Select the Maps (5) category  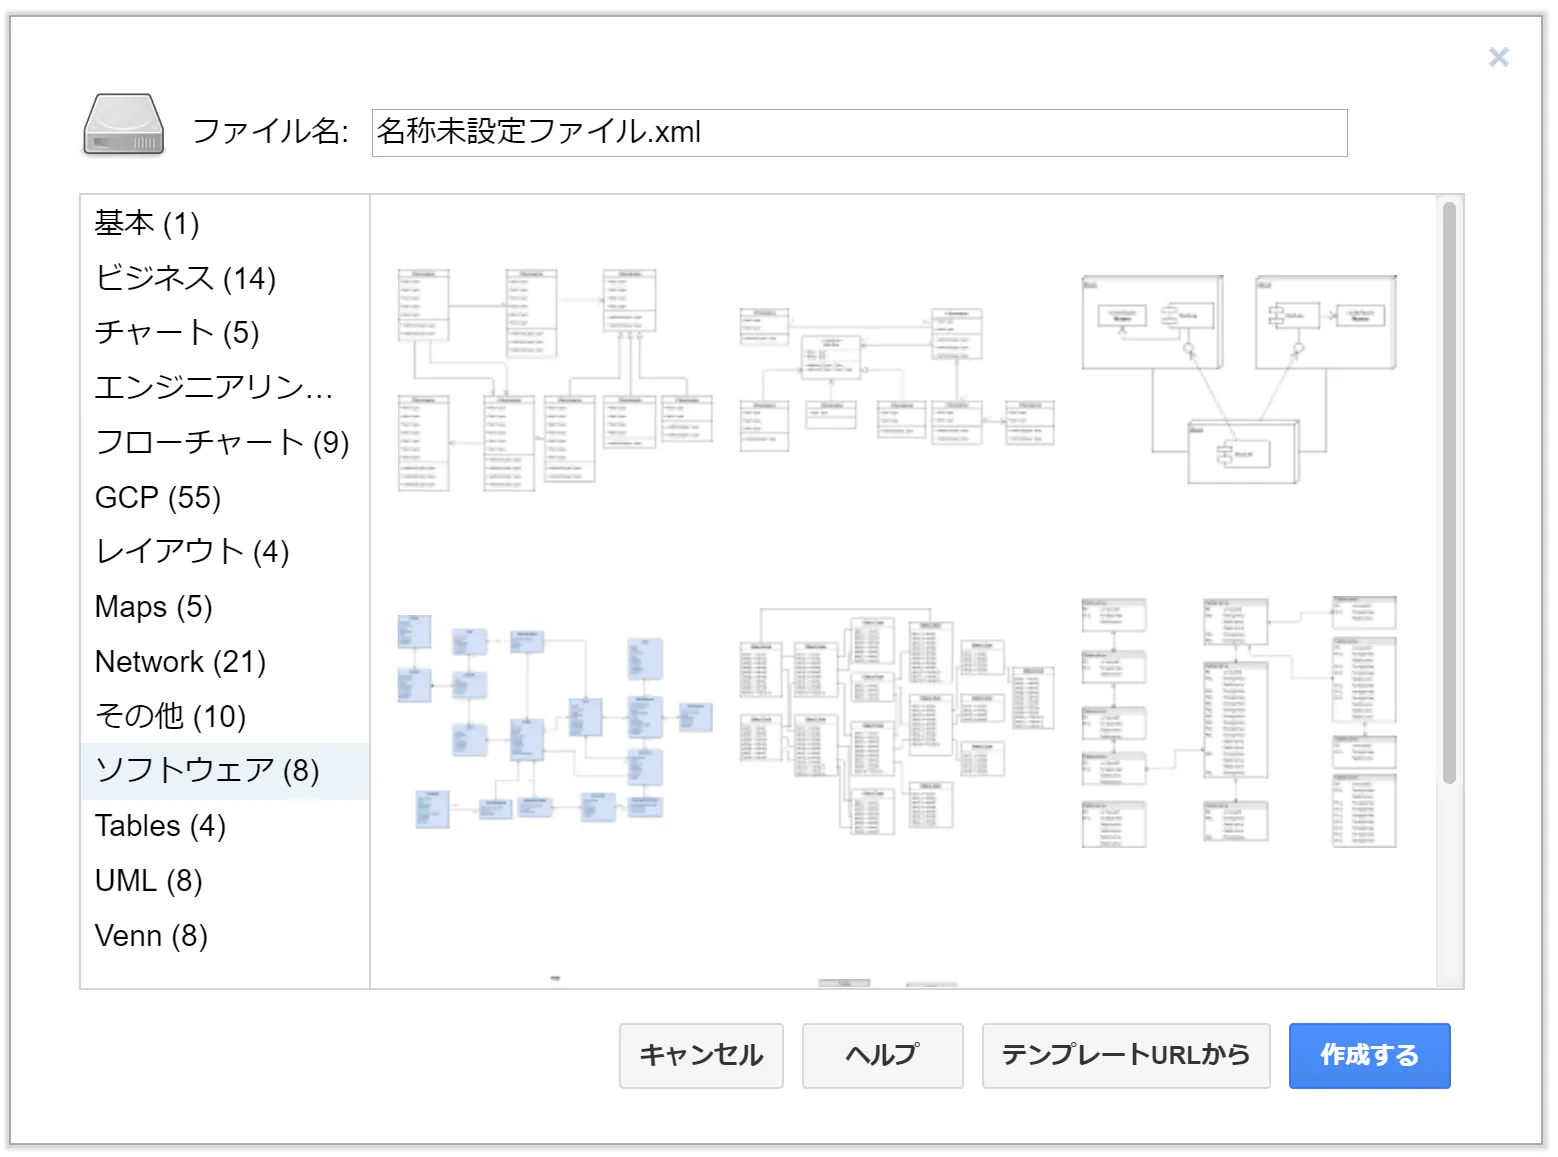(224, 606)
